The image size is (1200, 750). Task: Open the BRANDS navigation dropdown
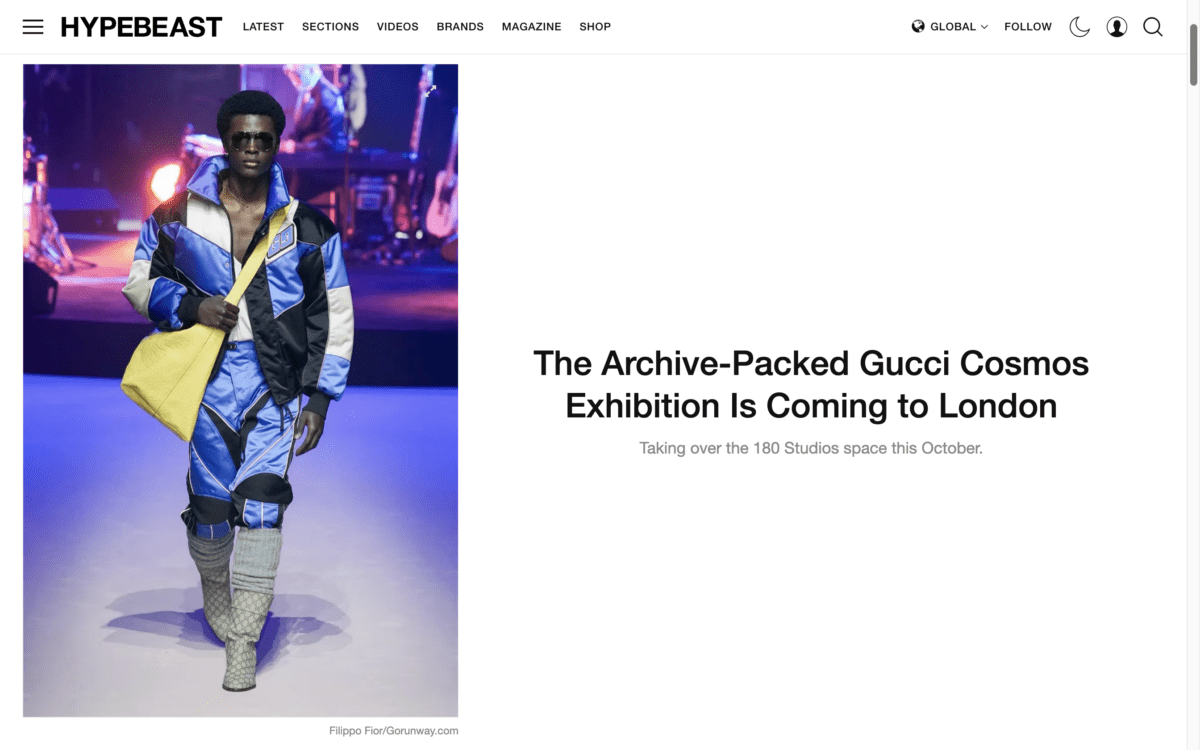[460, 27]
